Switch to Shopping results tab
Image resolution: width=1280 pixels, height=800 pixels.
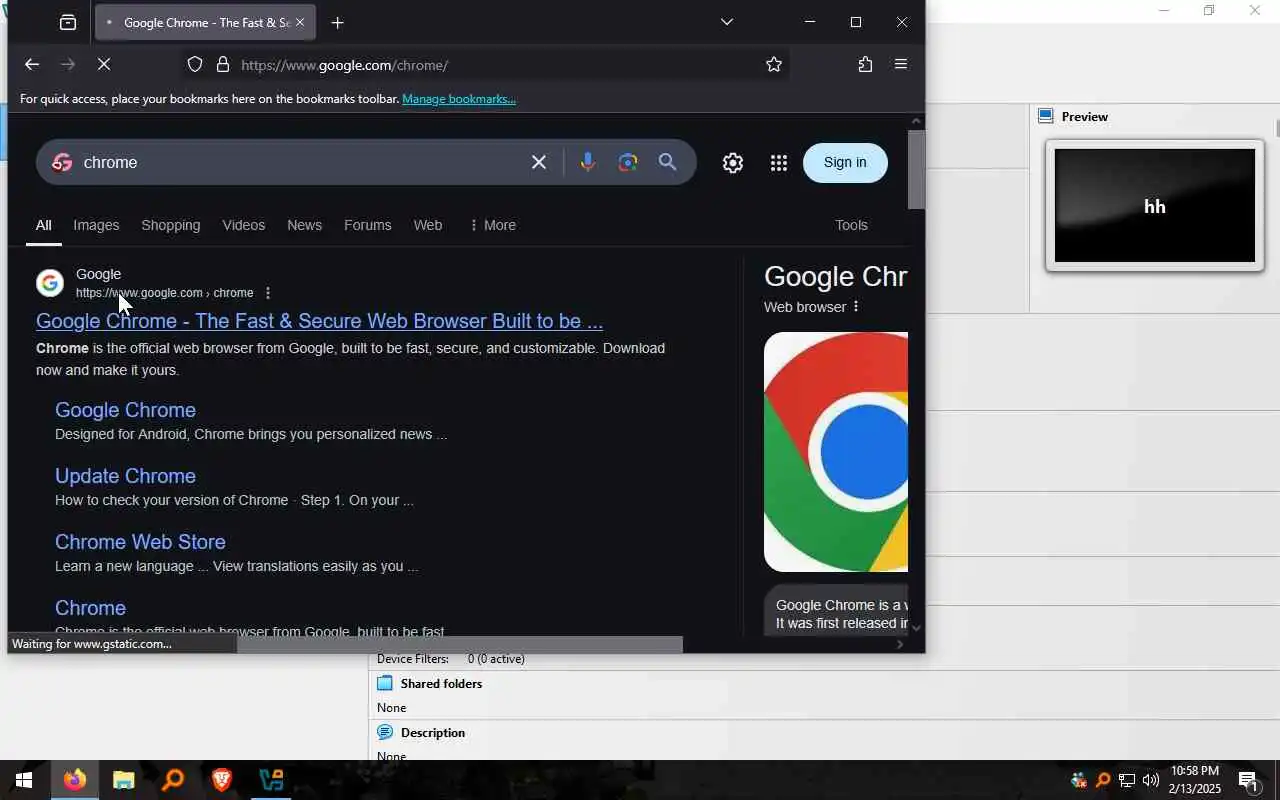(171, 225)
